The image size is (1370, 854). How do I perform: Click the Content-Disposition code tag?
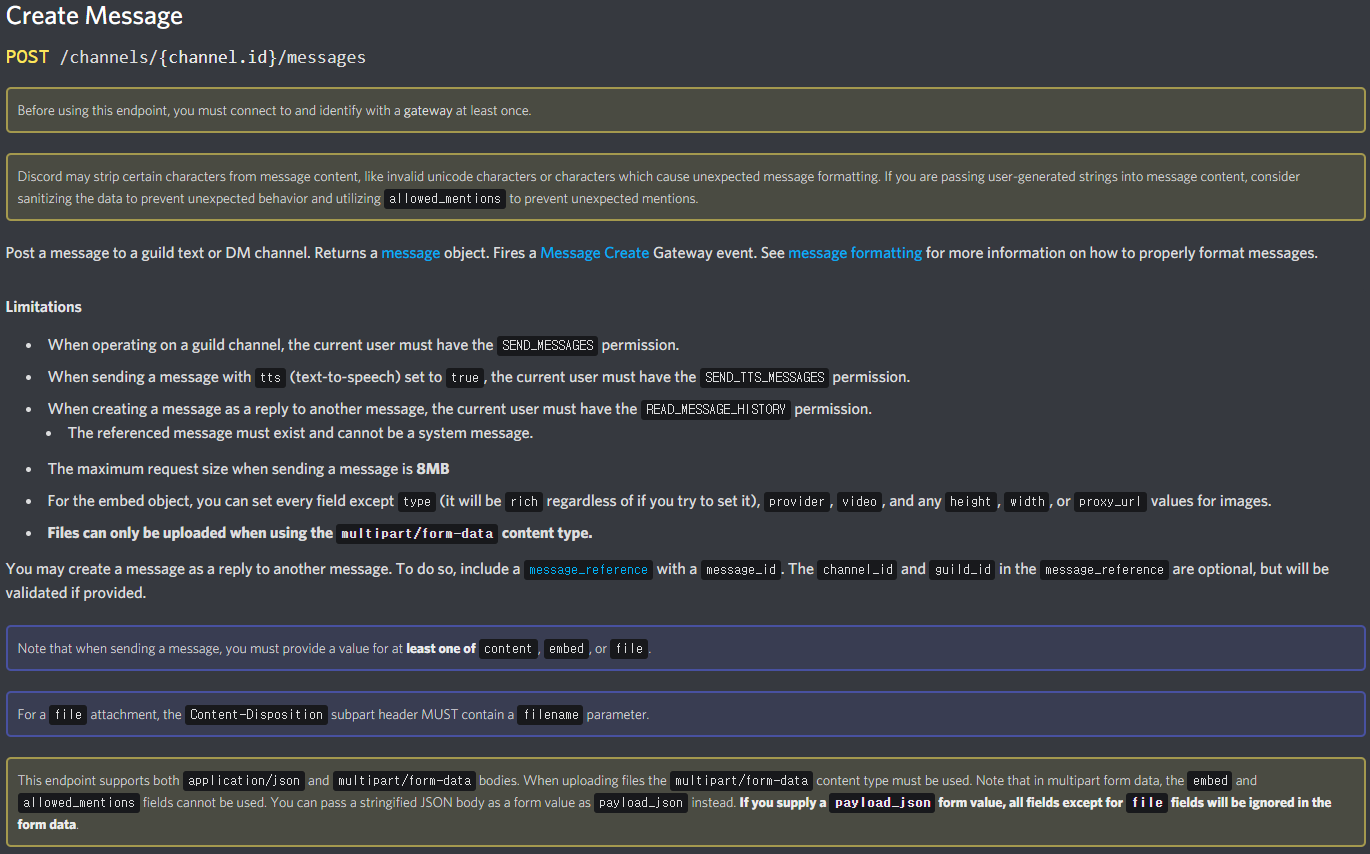pos(256,715)
